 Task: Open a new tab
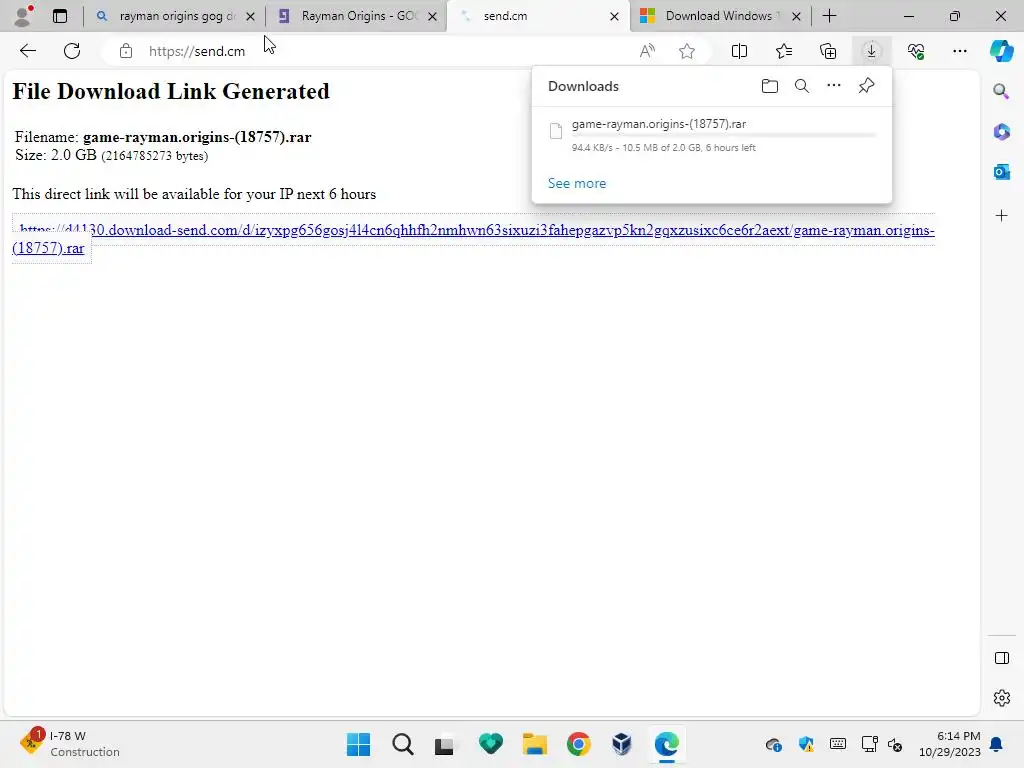pos(829,16)
